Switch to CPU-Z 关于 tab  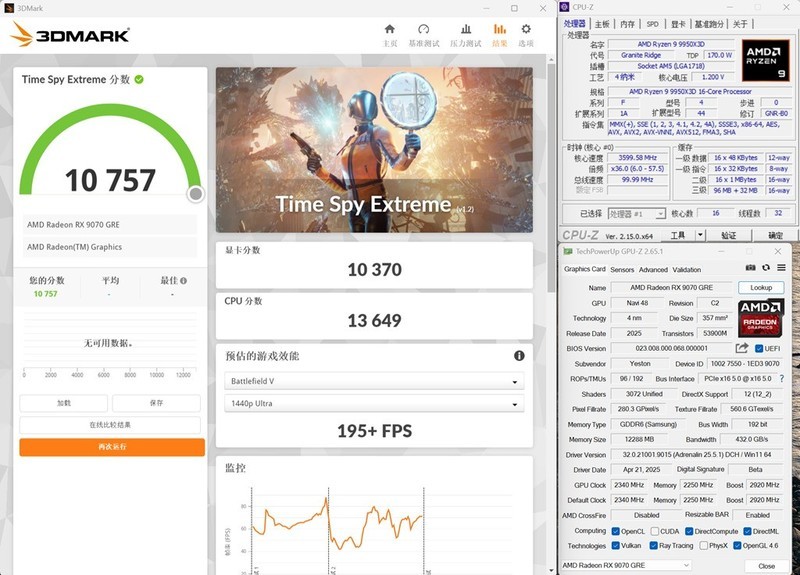pyautogui.click(x=740, y=24)
